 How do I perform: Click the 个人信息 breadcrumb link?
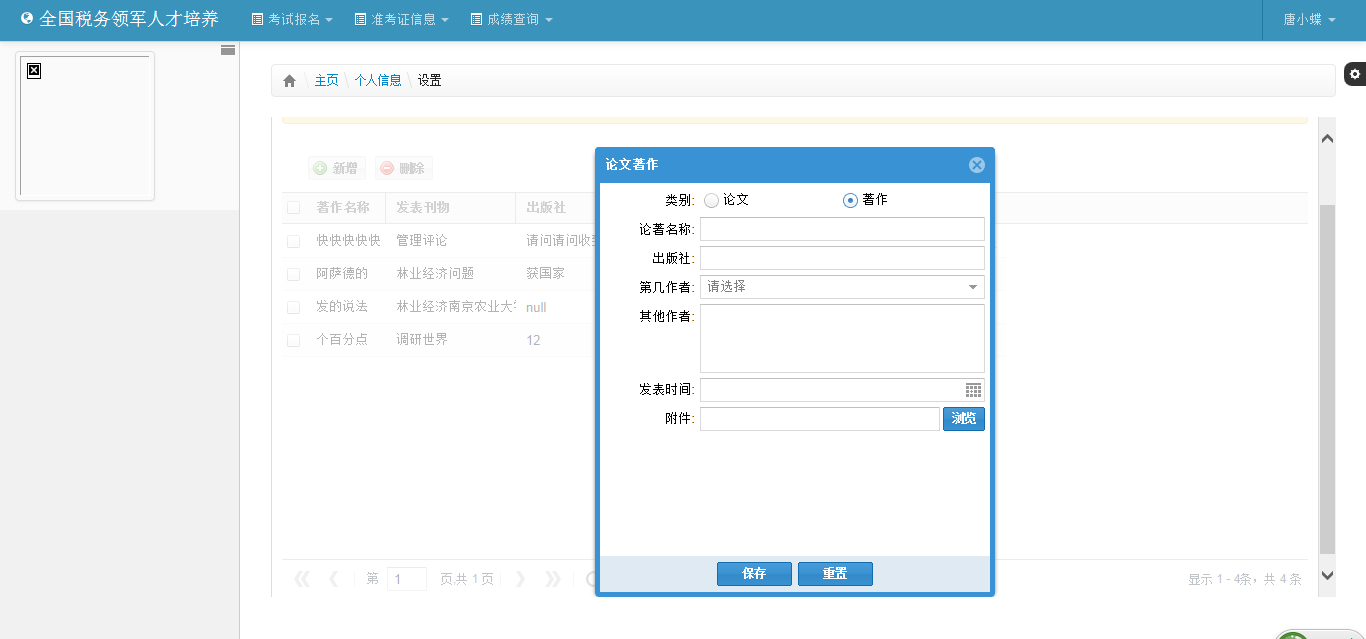(x=378, y=81)
